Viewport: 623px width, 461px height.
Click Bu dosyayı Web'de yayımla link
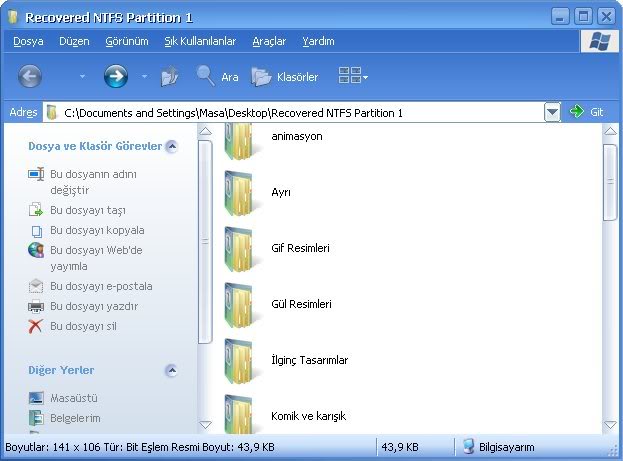[x=96, y=258]
